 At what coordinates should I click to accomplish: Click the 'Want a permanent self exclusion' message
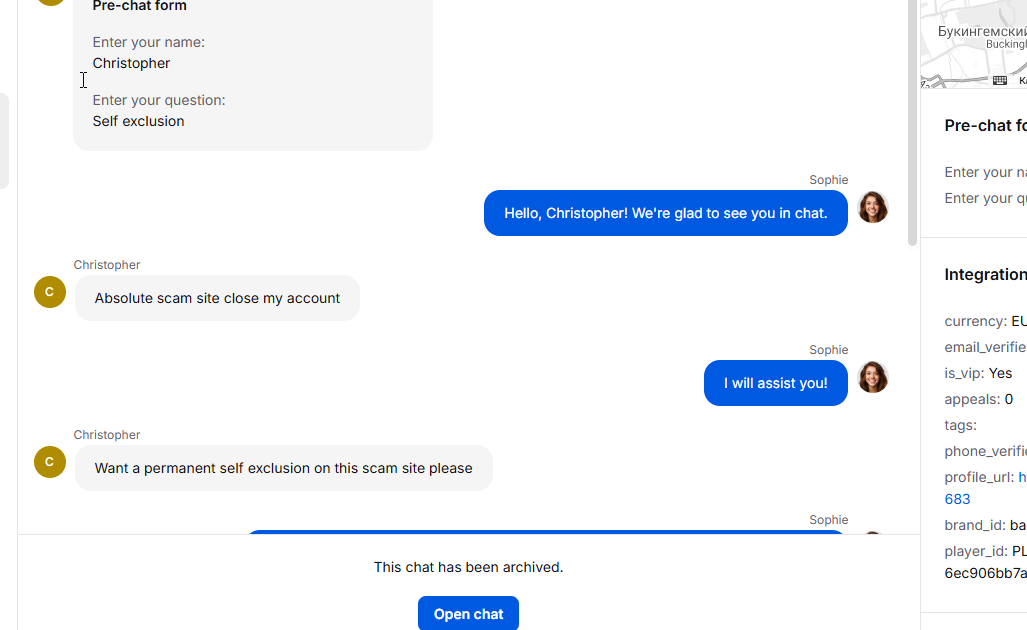284,468
